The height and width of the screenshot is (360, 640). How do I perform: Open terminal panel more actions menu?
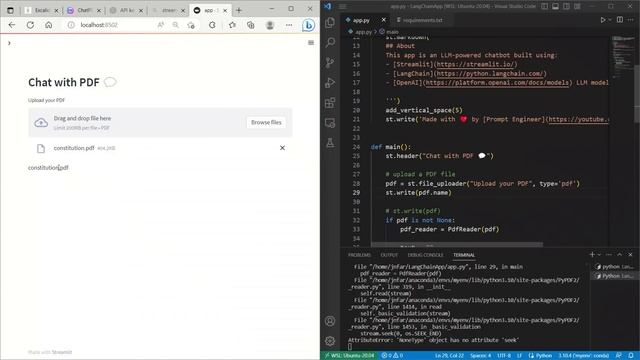609,255
